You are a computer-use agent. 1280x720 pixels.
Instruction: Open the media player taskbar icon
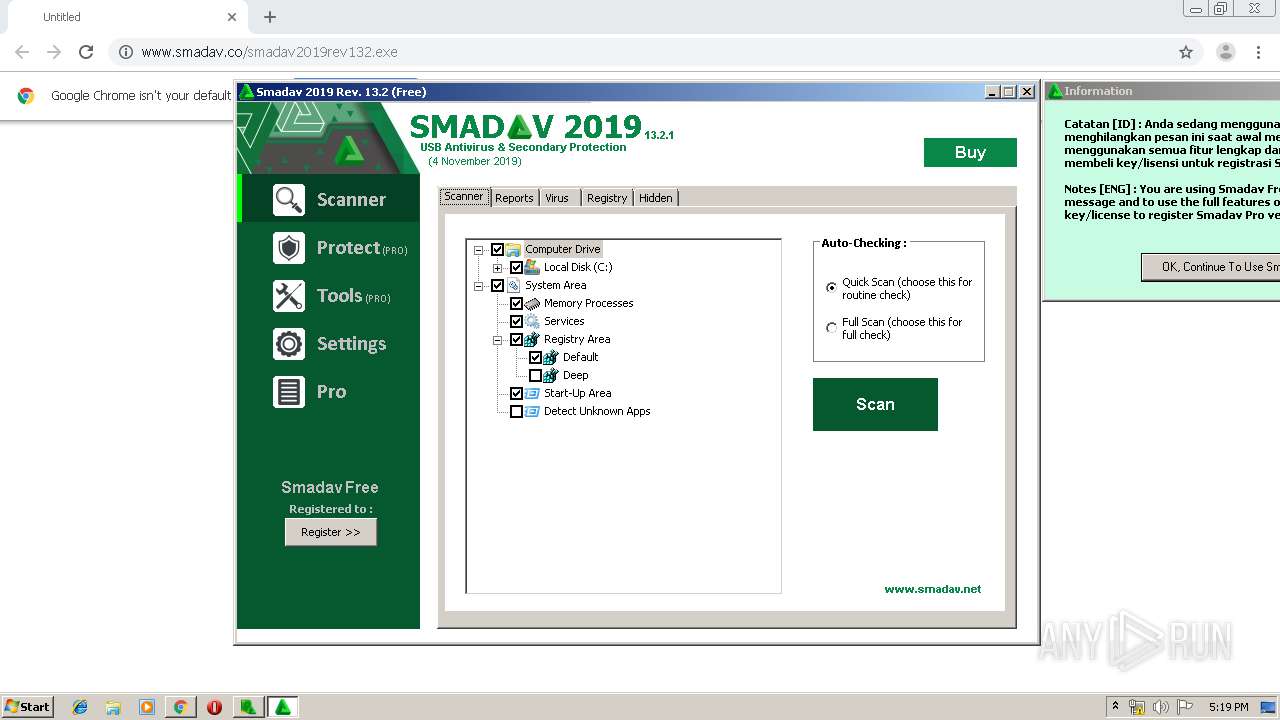(147, 707)
